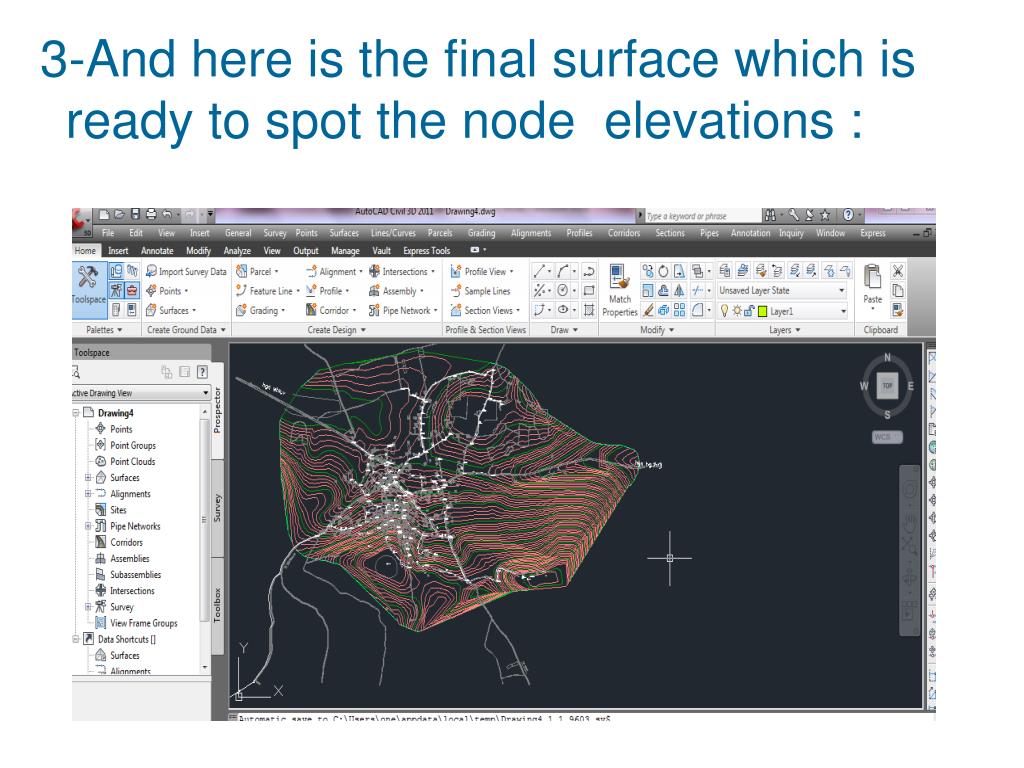The height and width of the screenshot is (768, 1024).
Task: Collapse the Drawing4 tree node
Action: click(76, 413)
